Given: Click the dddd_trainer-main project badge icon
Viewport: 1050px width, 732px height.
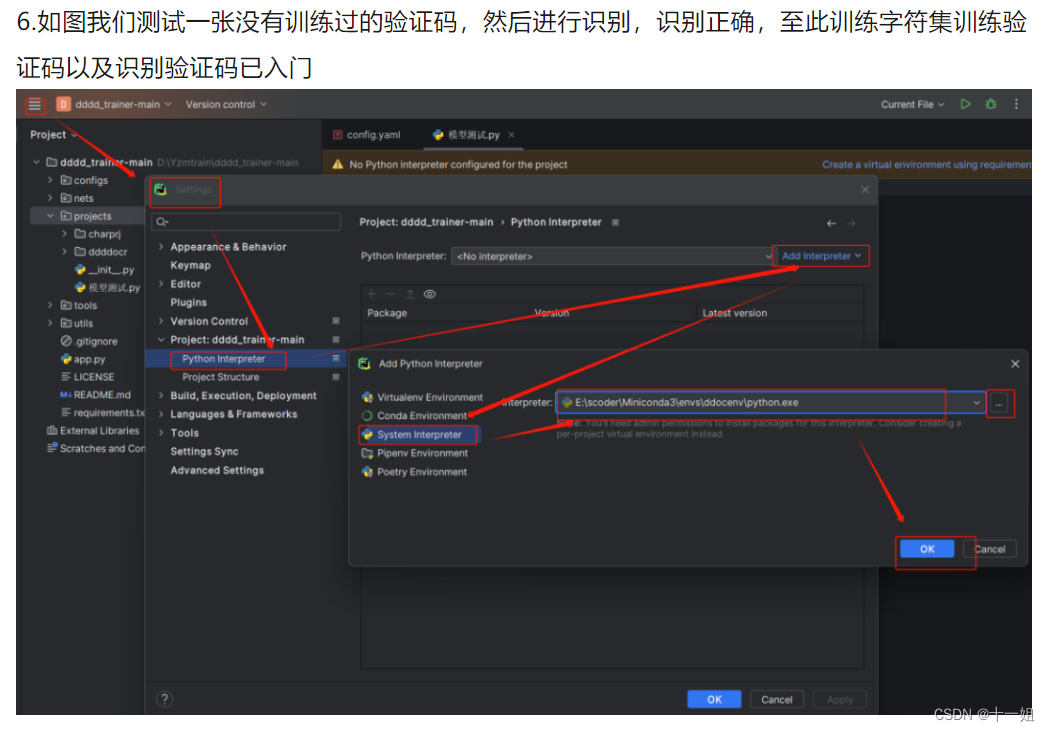Looking at the screenshot, I should pyautogui.click(x=64, y=104).
